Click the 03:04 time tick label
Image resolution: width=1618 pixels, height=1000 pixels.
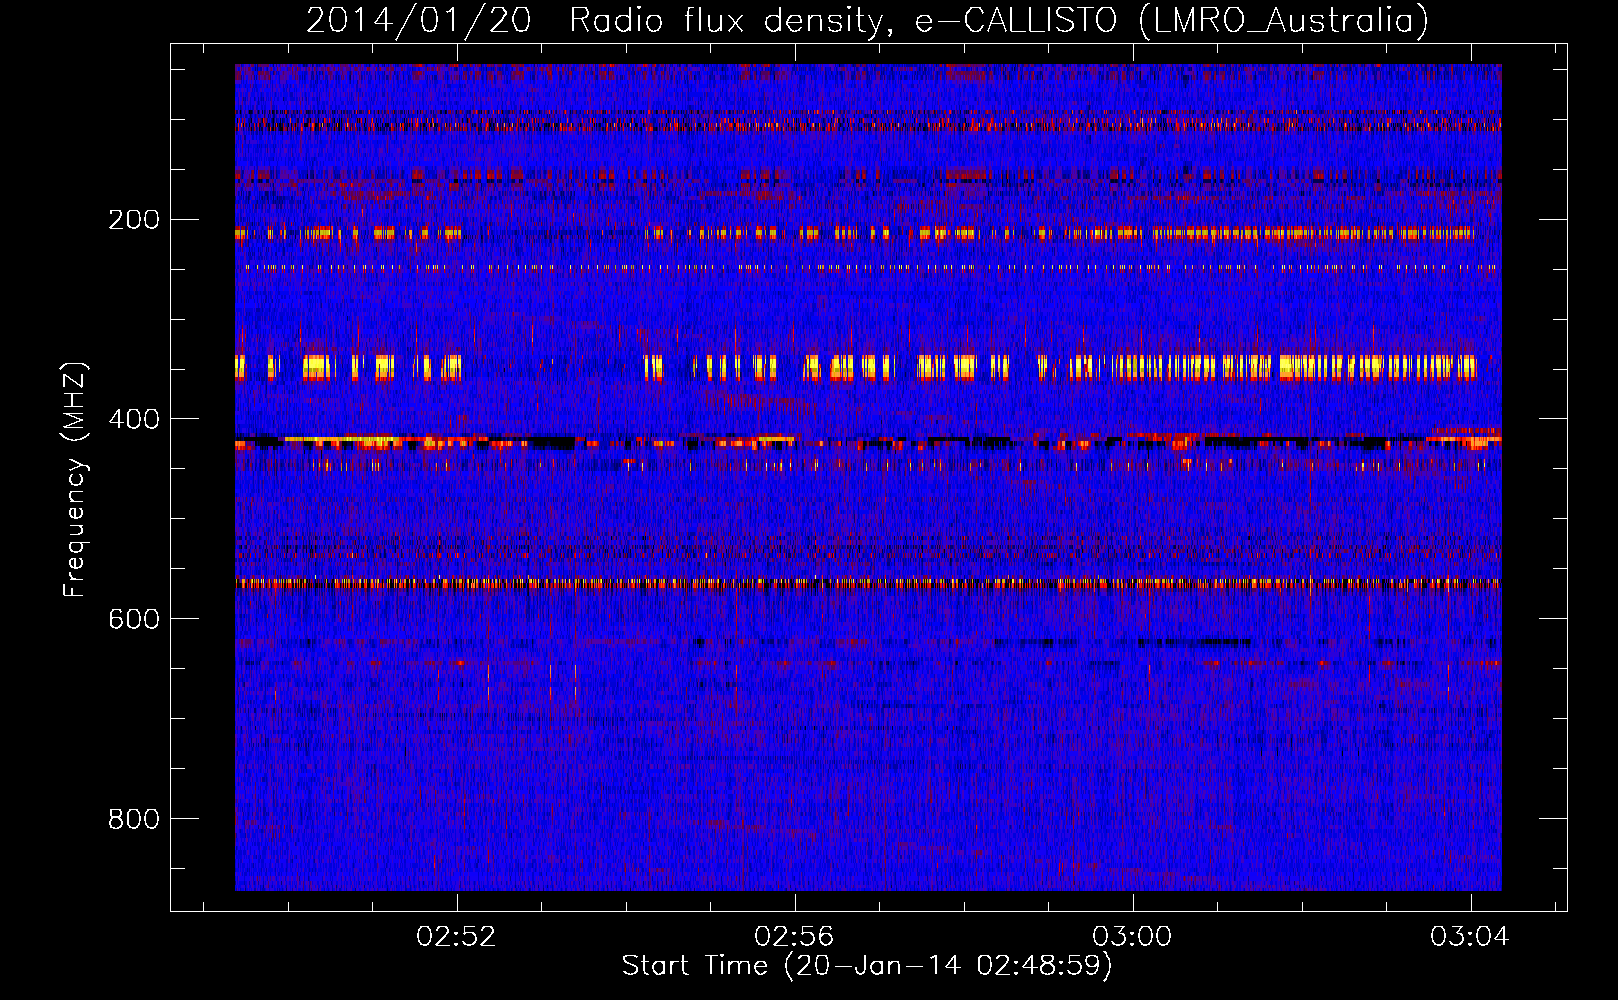point(1470,937)
